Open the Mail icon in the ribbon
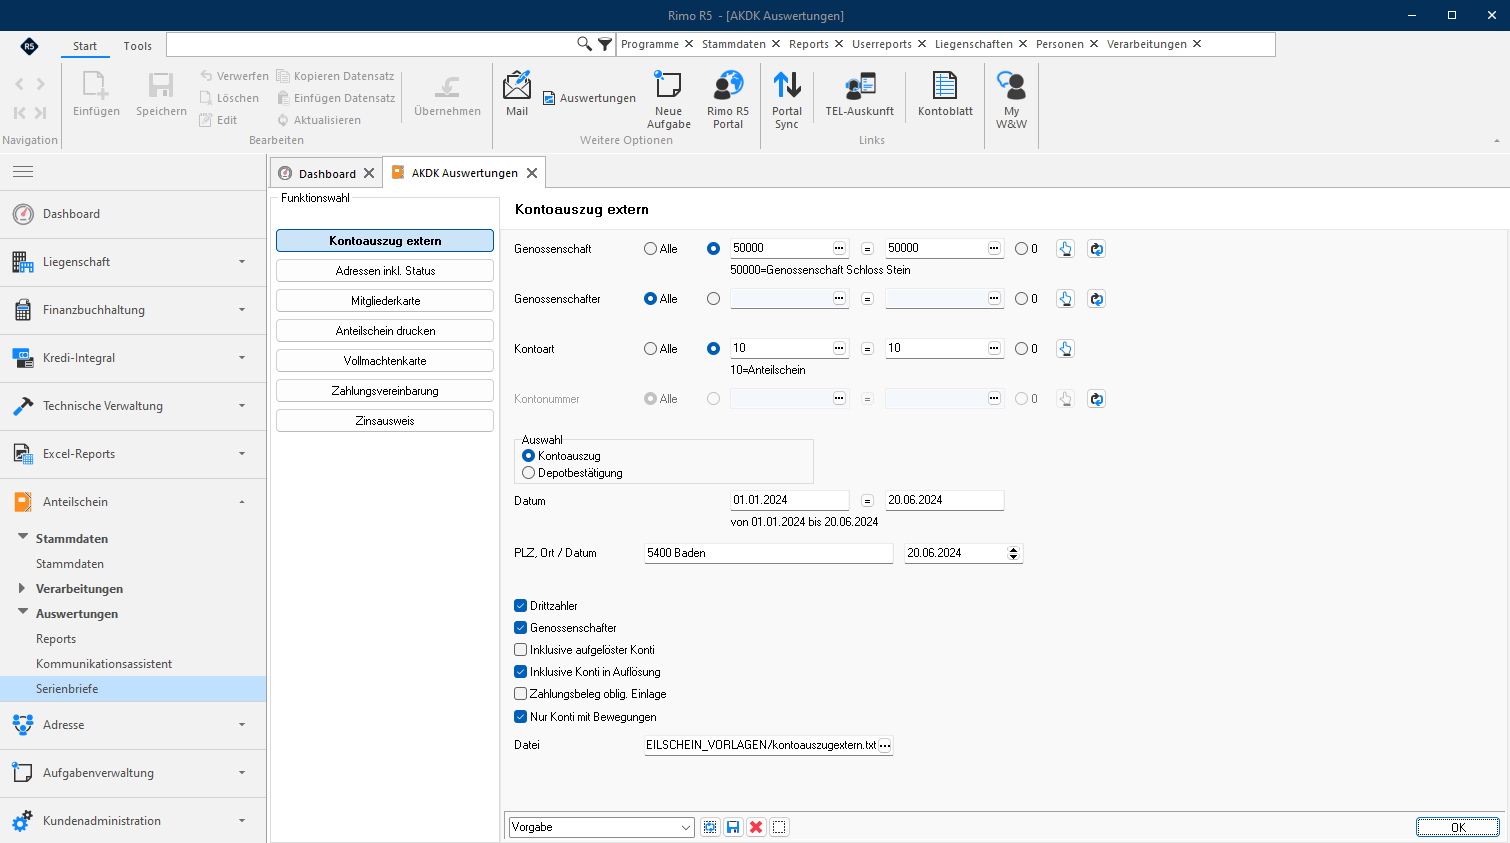 pos(517,95)
